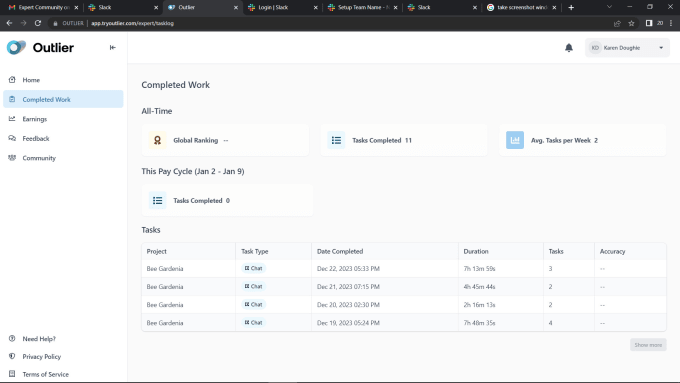680x383 pixels.
Task: Click the Outlier logo icon
Action: (16, 47)
